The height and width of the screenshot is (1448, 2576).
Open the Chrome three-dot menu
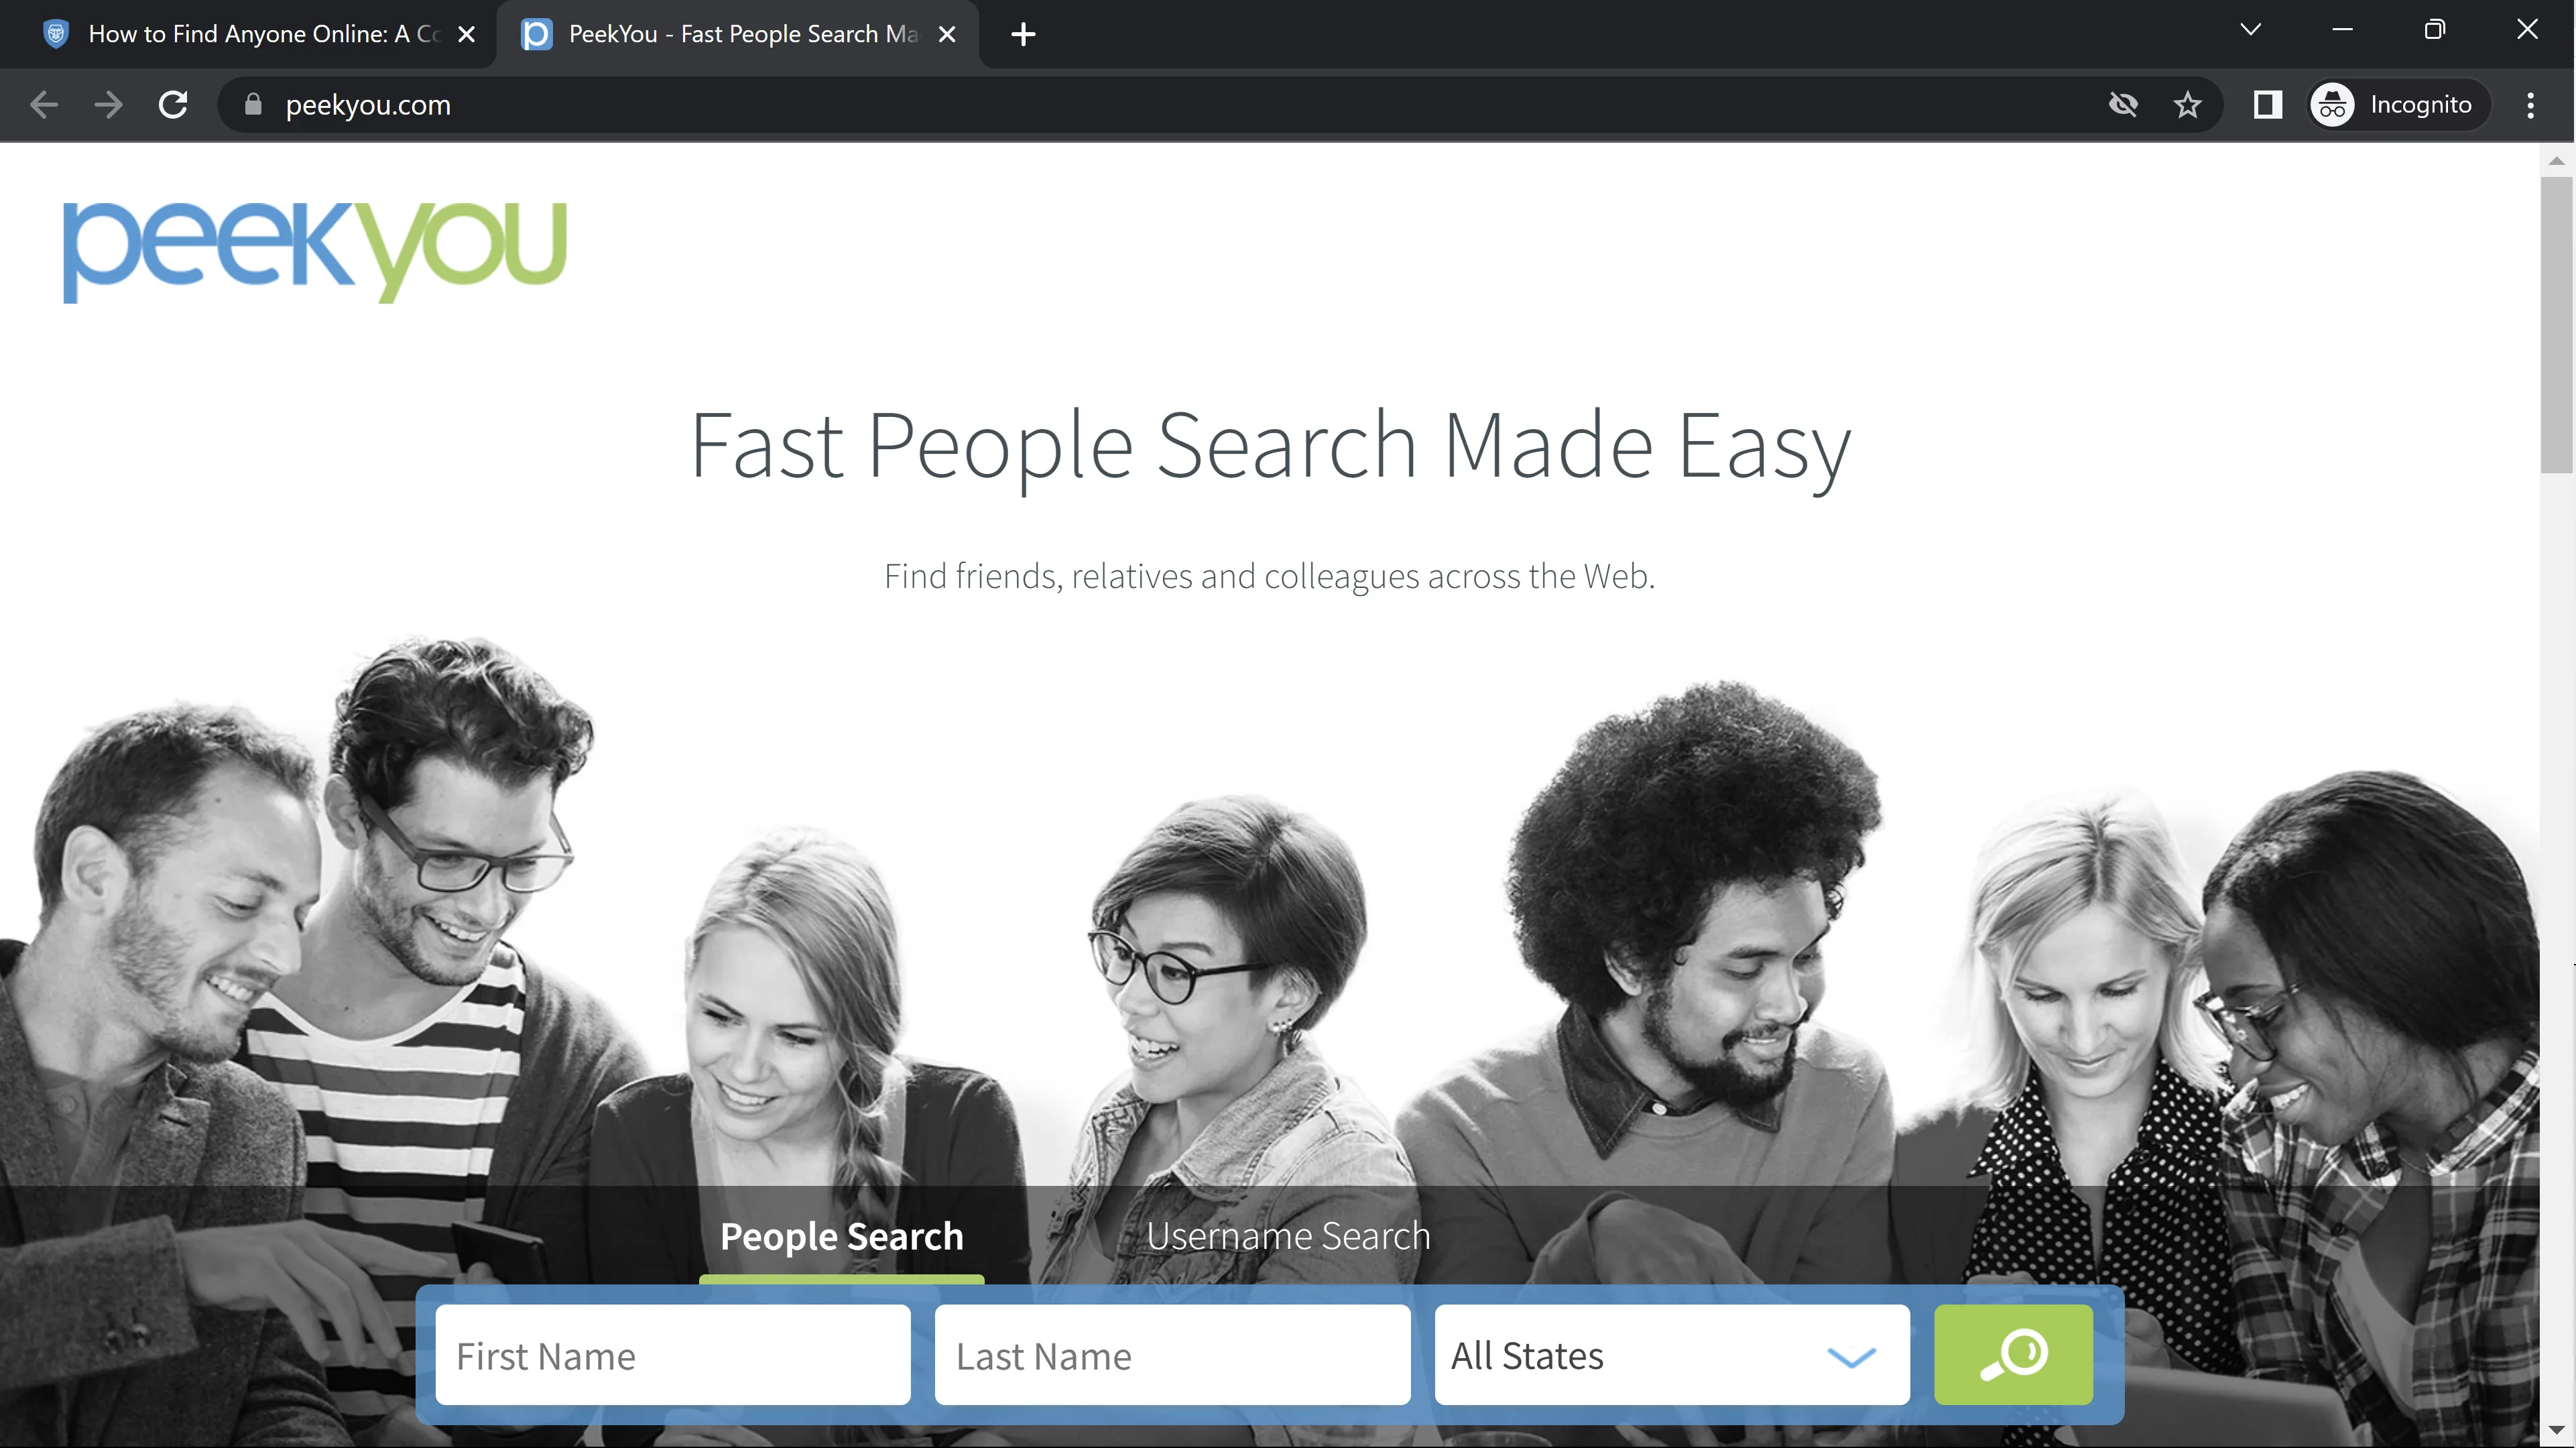2530,105
